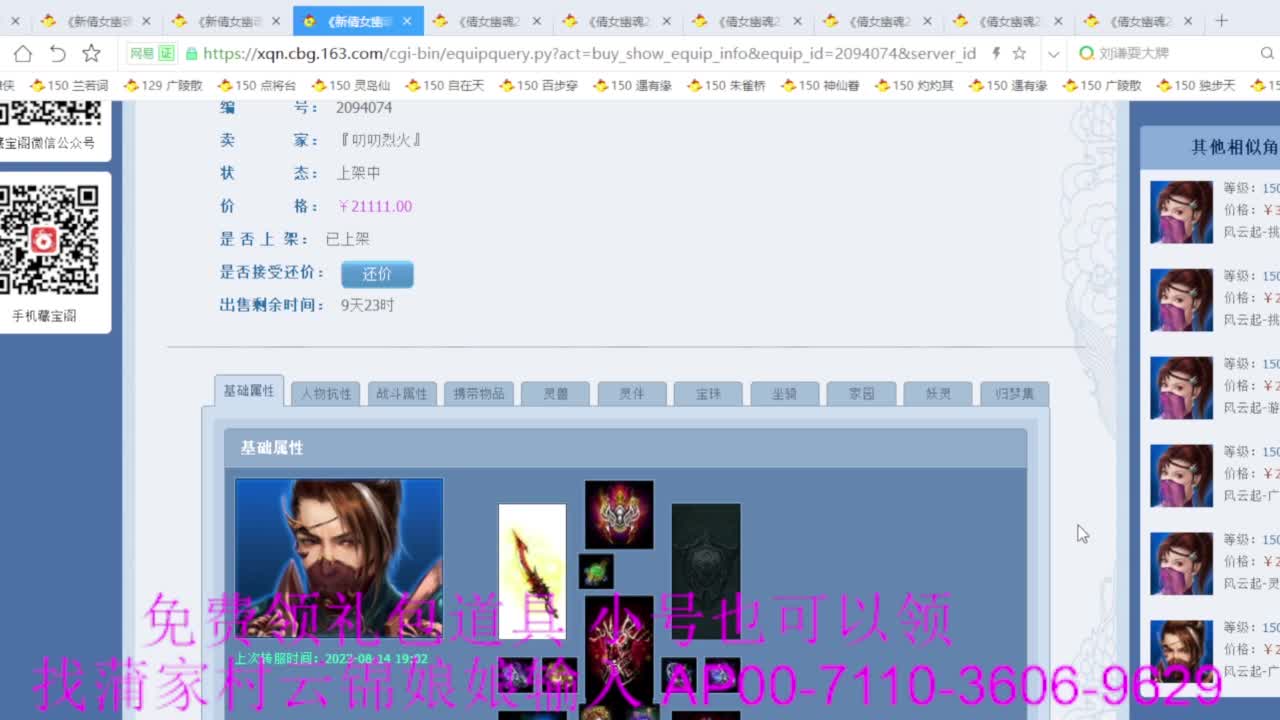Open the 129 广陵散 bookmark
Viewport: 1280px width, 720px height.
coord(164,86)
